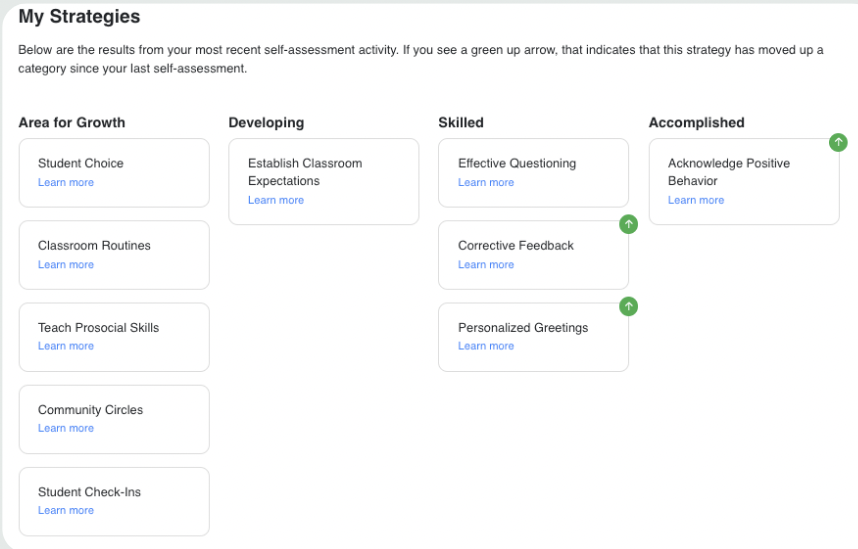Screen dimensions: 858x549
Task: Click the Effective Questioning card title
Action: (517, 163)
